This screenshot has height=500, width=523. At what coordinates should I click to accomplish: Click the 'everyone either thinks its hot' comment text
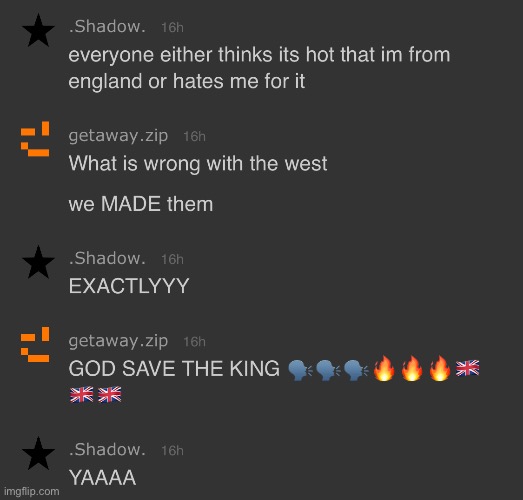tap(259, 68)
